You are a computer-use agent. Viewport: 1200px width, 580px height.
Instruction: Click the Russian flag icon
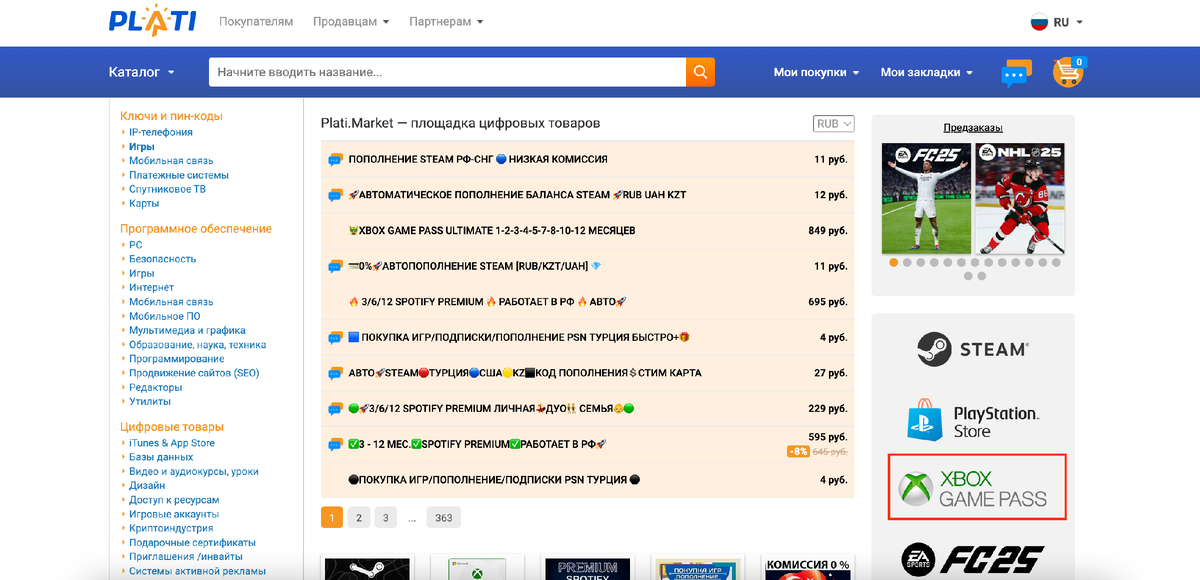point(1039,22)
